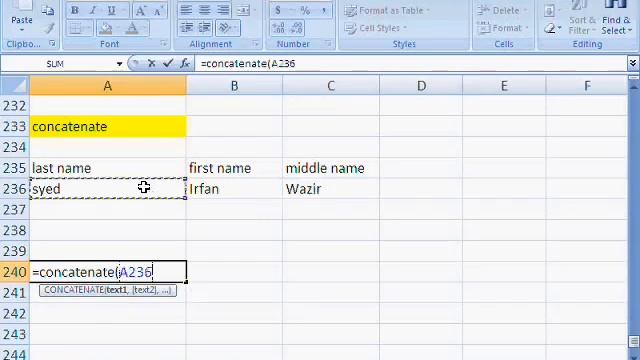640x360 pixels.
Task: Click the vertical scrollbar up arrow
Action: [x=633, y=86]
